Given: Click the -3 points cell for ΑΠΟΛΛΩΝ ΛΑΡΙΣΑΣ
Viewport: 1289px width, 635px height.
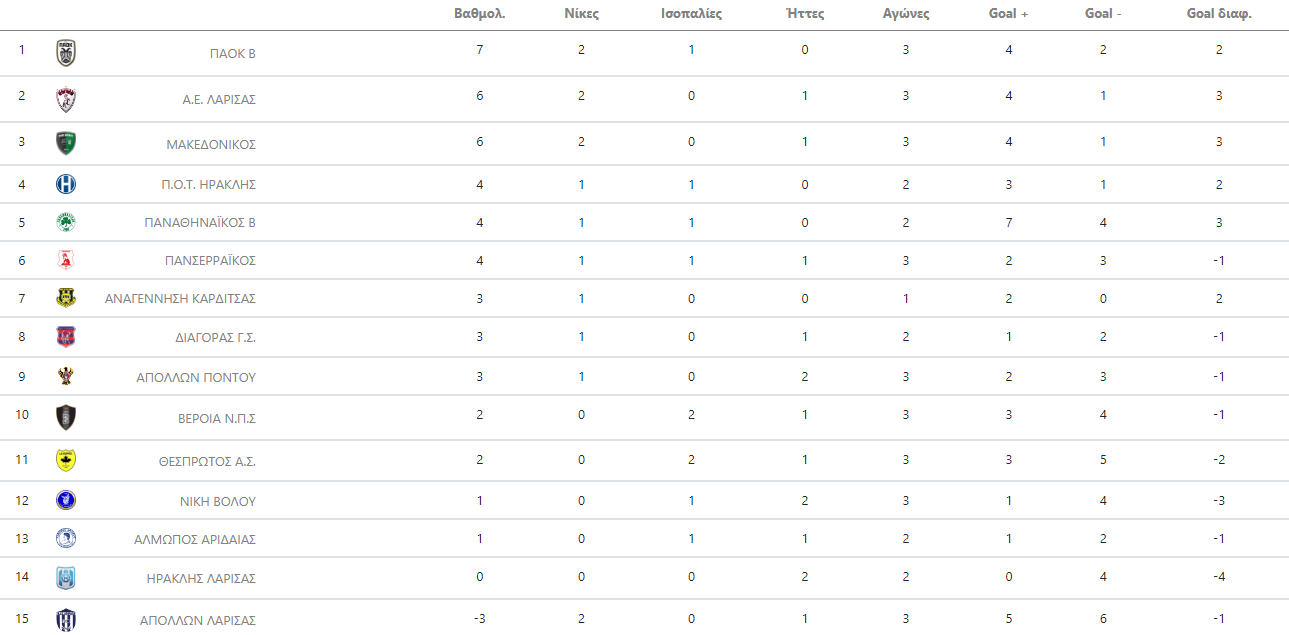Looking at the screenshot, I should 479,618.
